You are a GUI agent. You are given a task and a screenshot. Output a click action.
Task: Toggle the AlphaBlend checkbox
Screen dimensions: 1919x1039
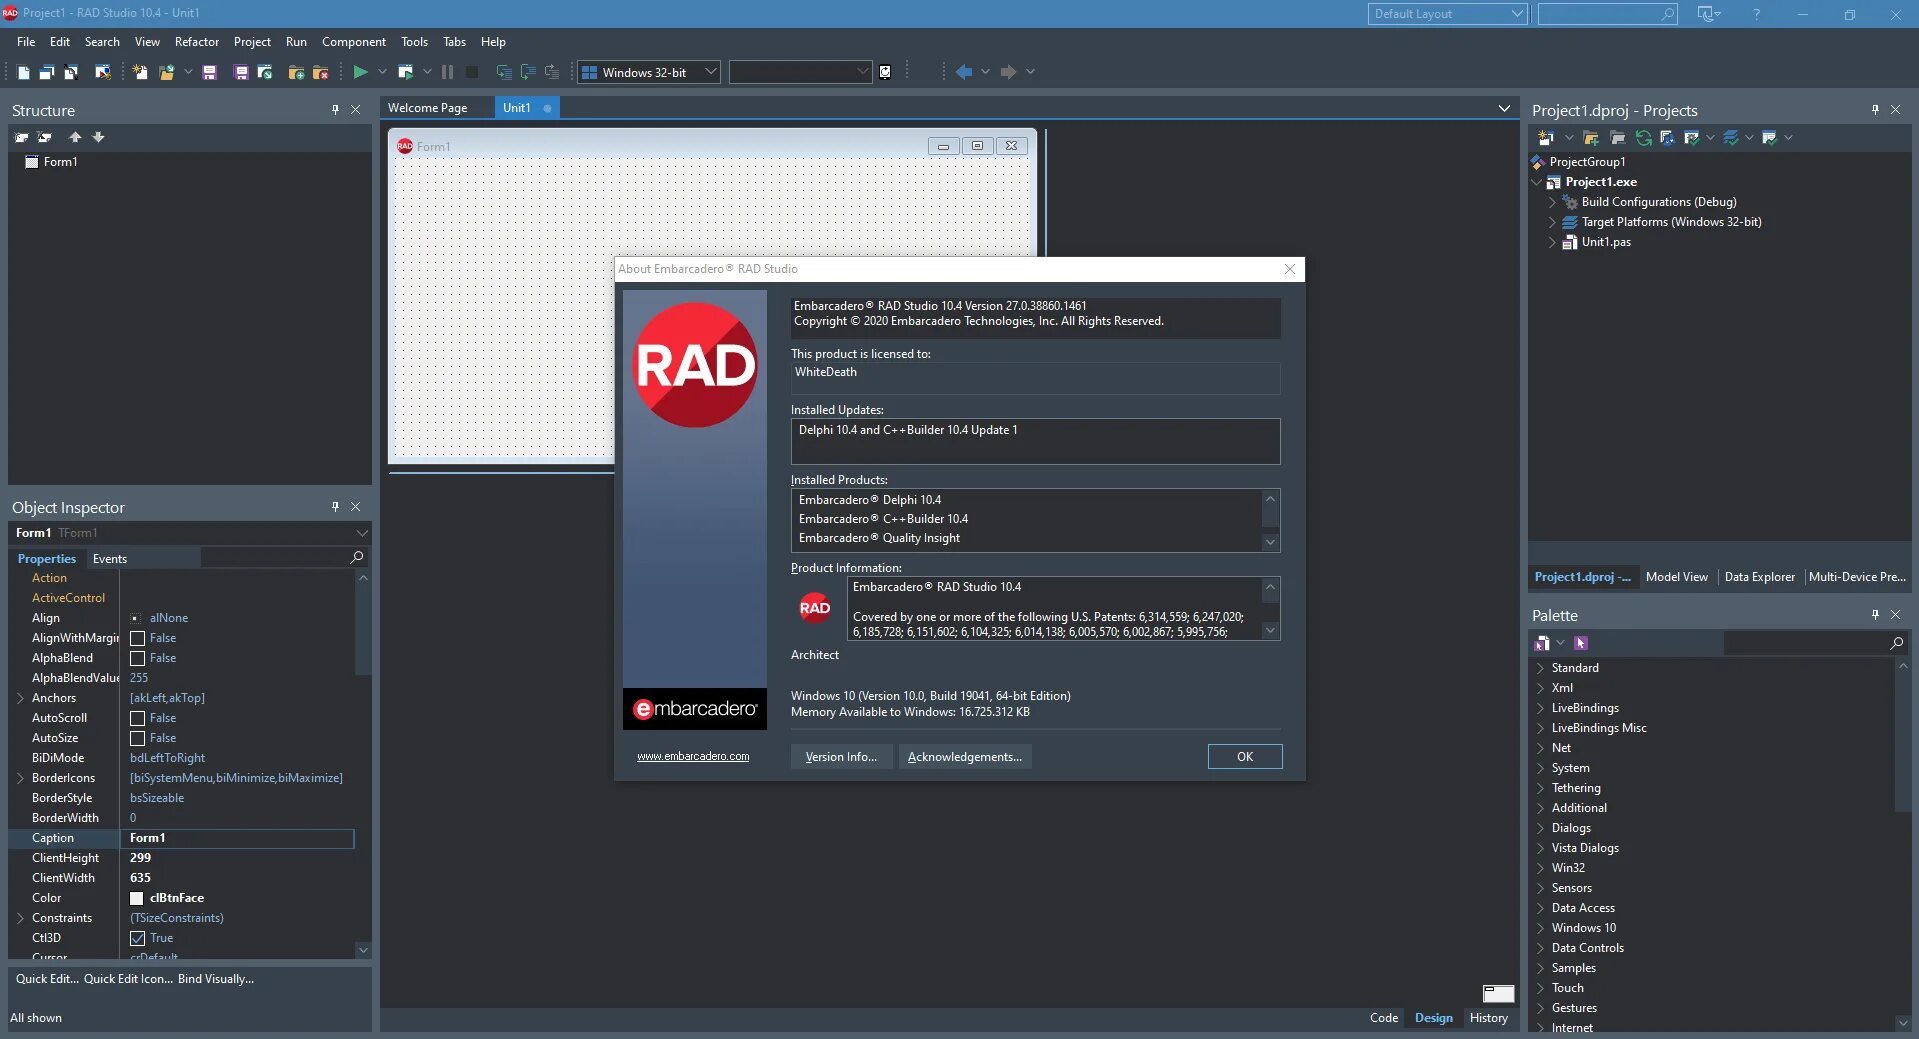[138, 658]
